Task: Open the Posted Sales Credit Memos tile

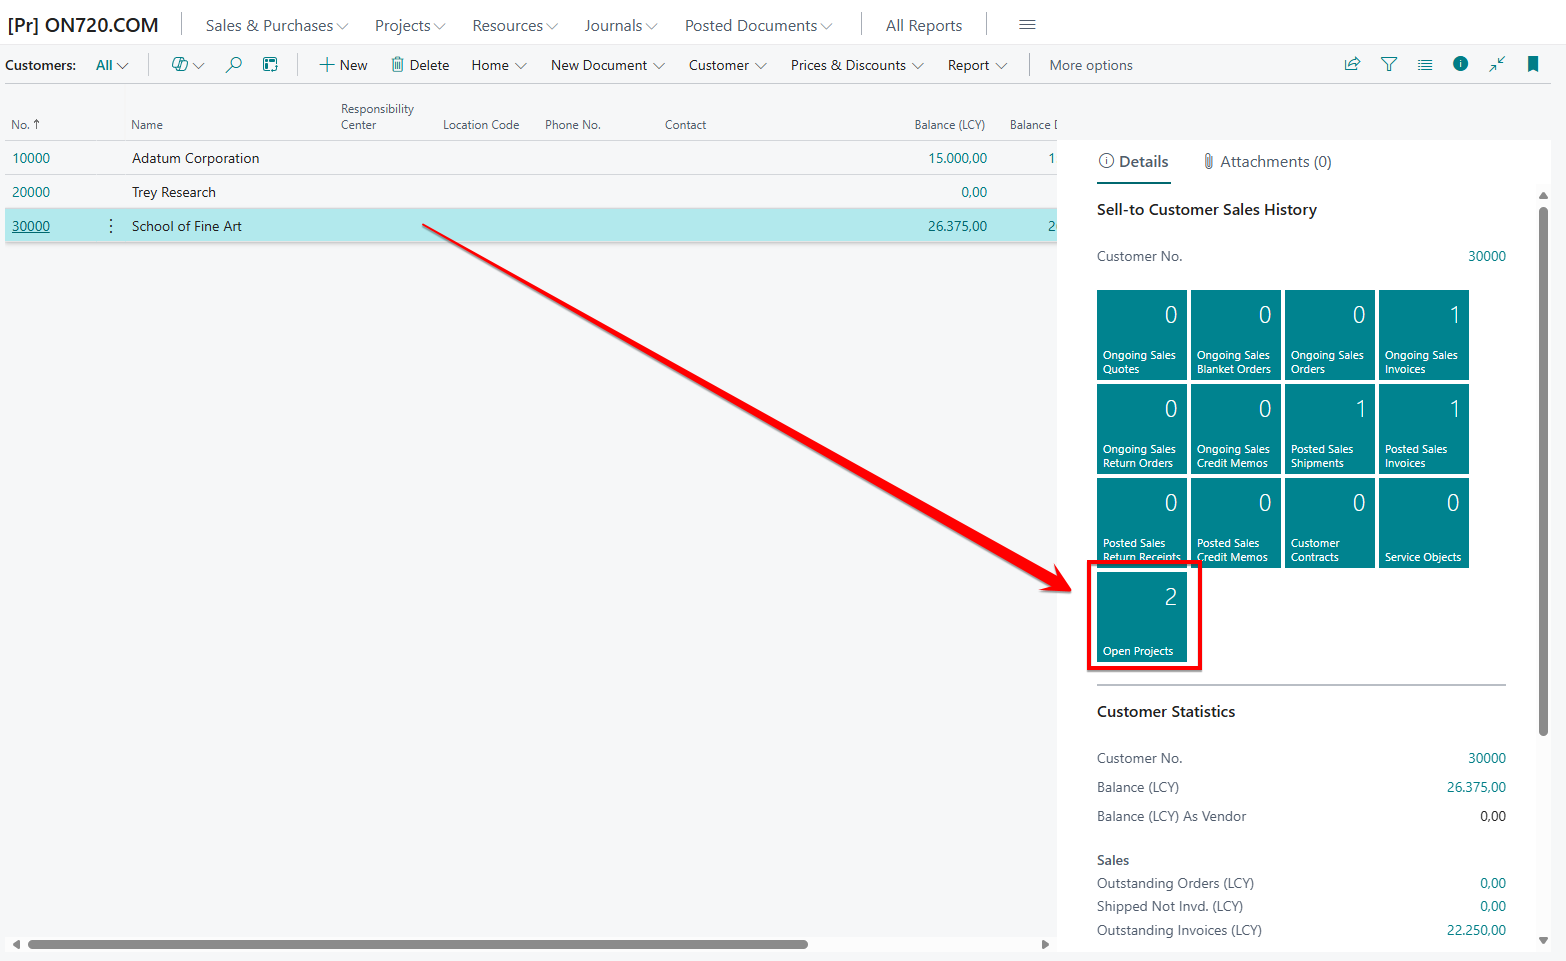Action: 1236,523
